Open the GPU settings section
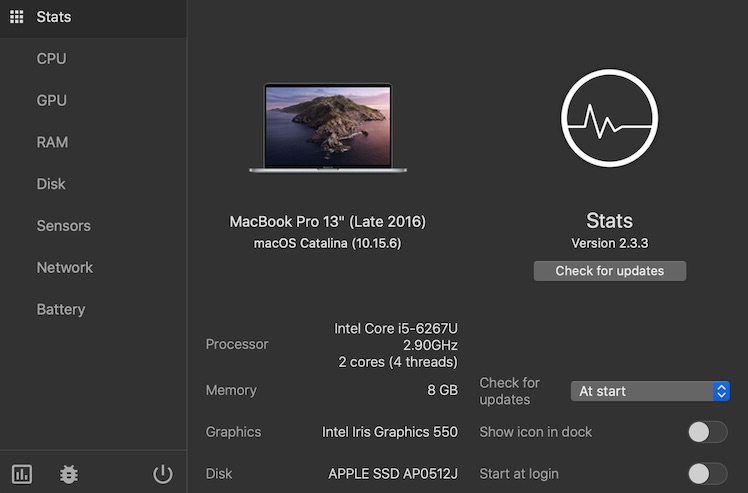The width and height of the screenshot is (748, 493). (52, 101)
